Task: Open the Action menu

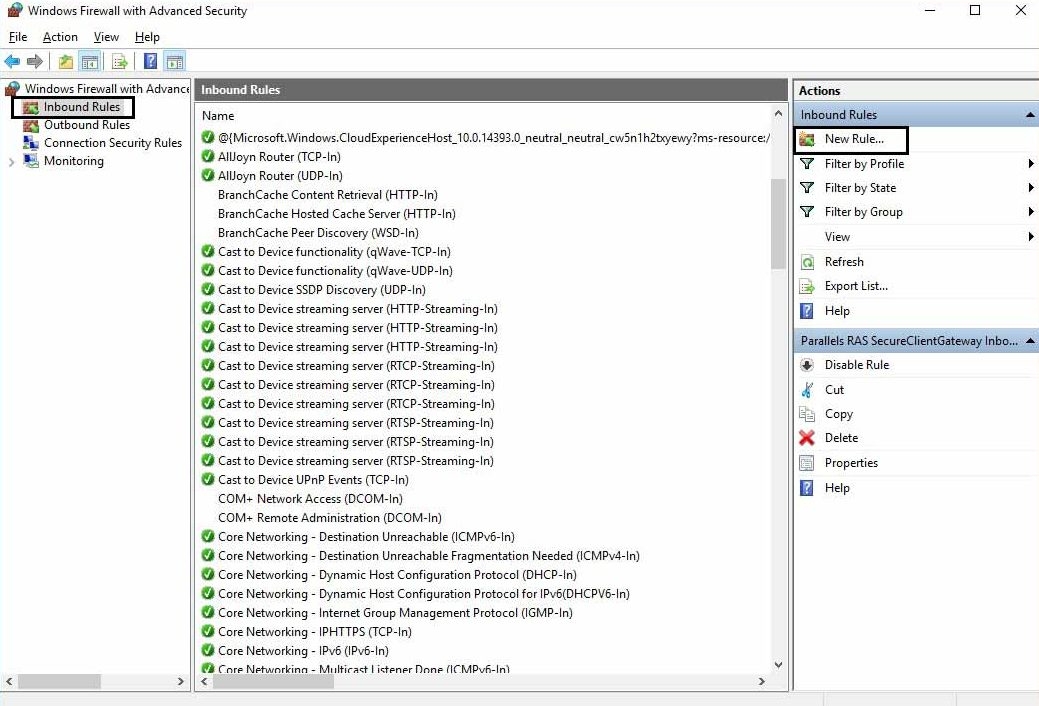Action: pos(60,36)
